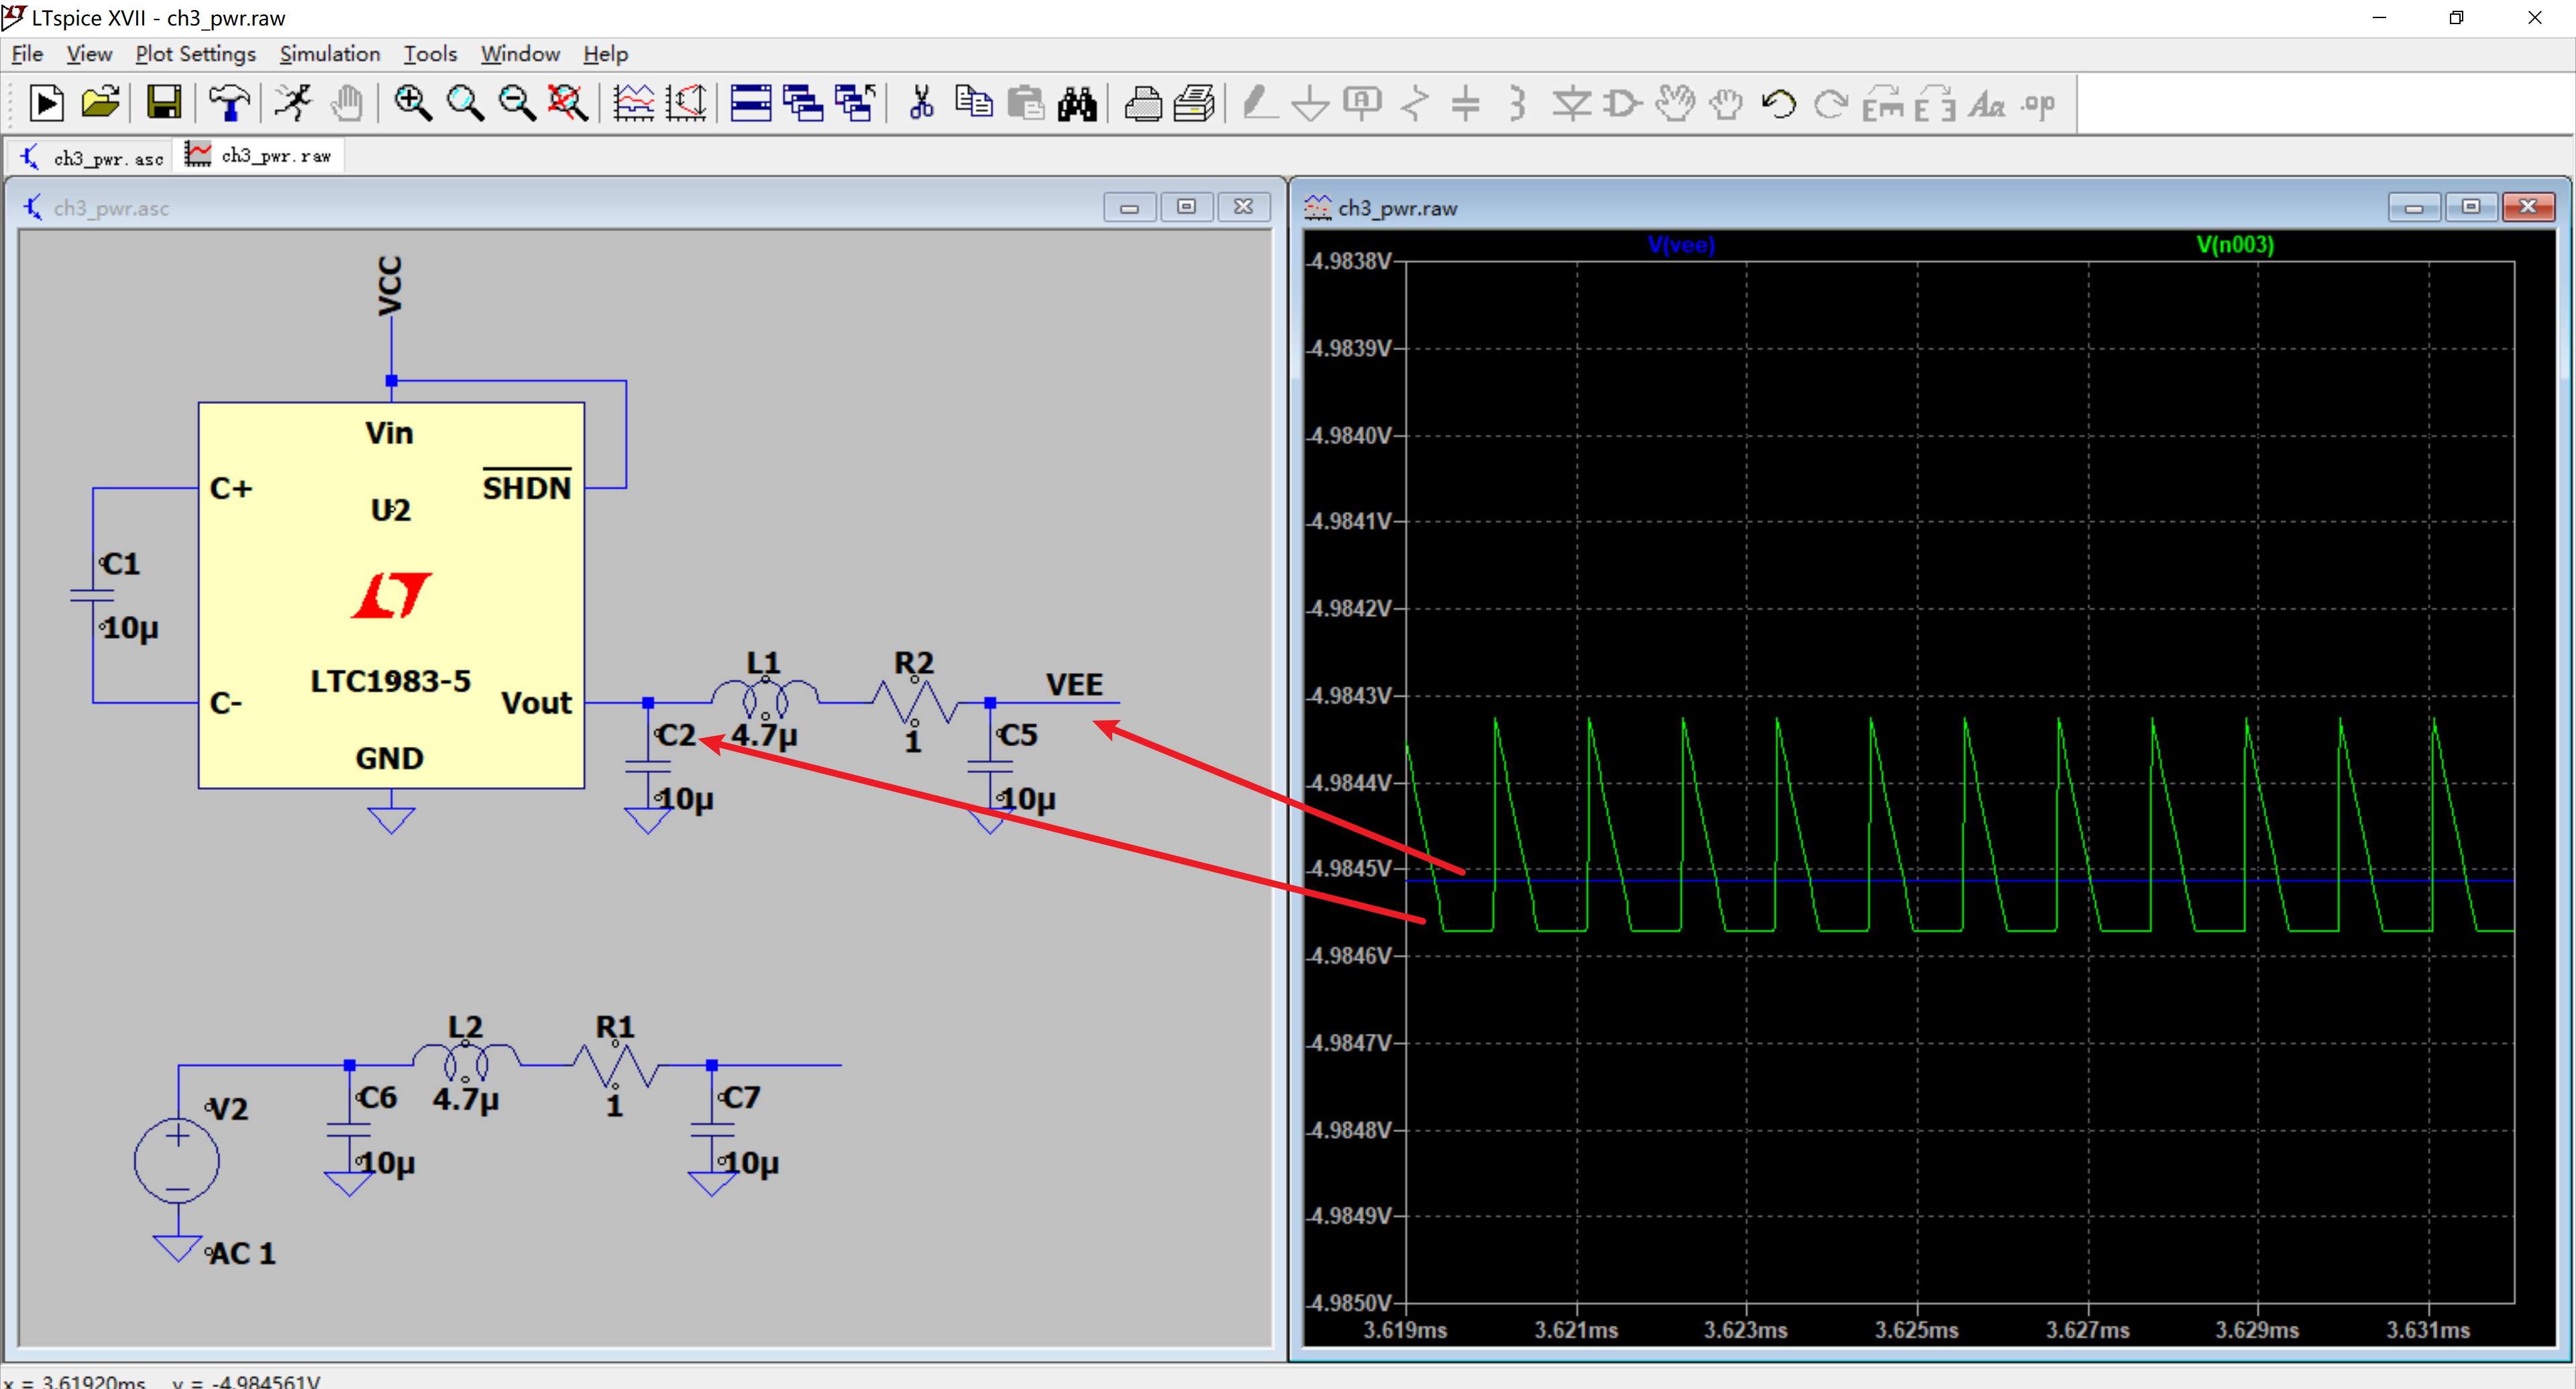Click the Pan magnifier icon
The height and width of the screenshot is (1389, 2576).
coord(465,103)
